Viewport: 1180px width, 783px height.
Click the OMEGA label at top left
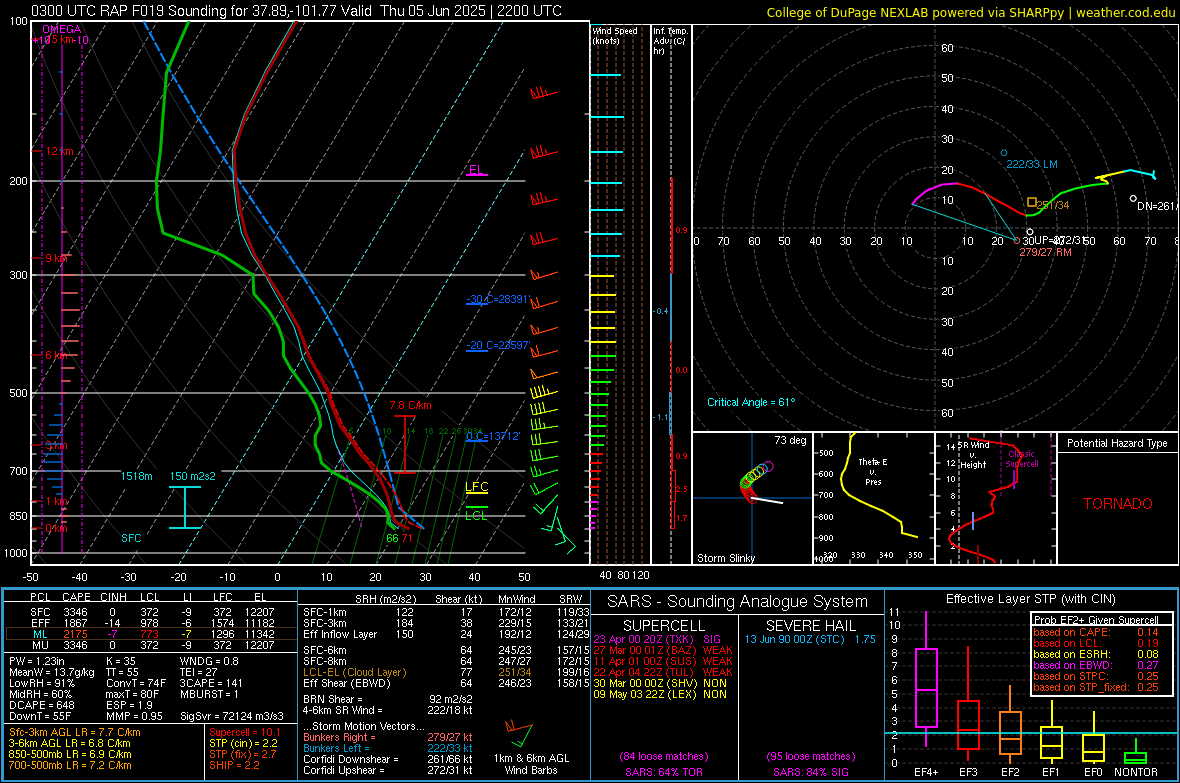click(62, 29)
